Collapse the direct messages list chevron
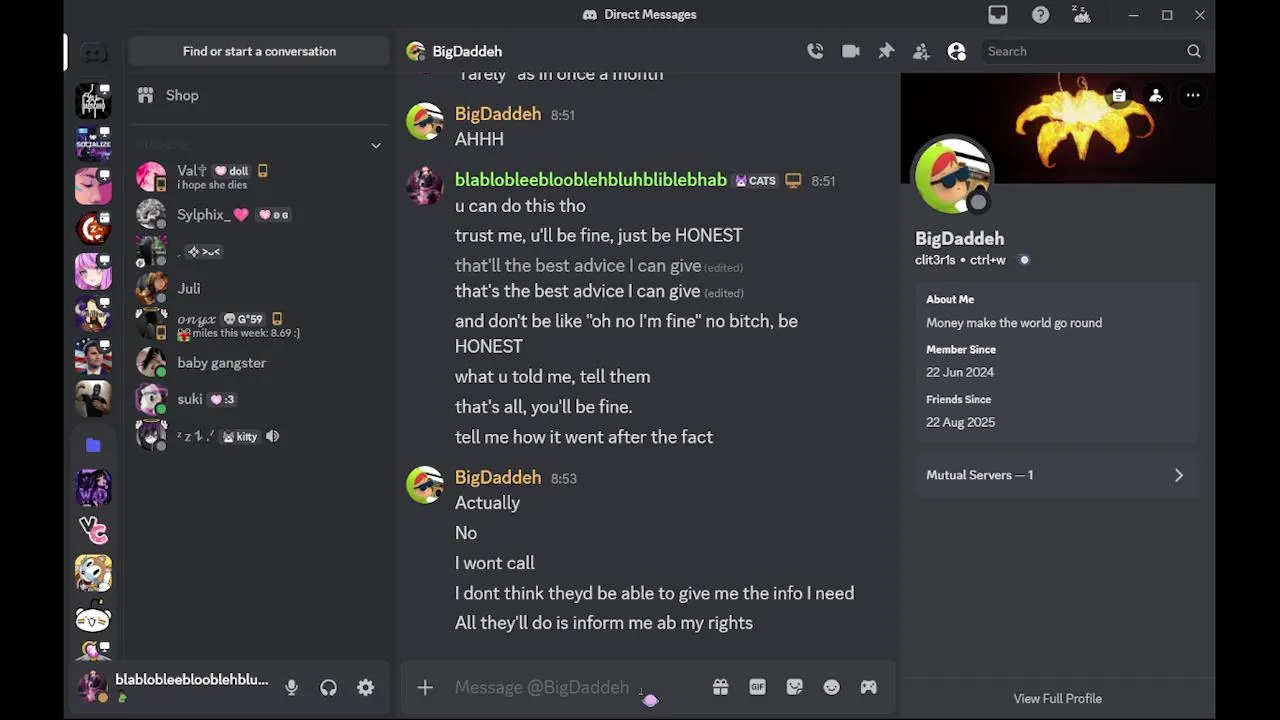This screenshot has width=1280, height=720. tap(376, 145)
